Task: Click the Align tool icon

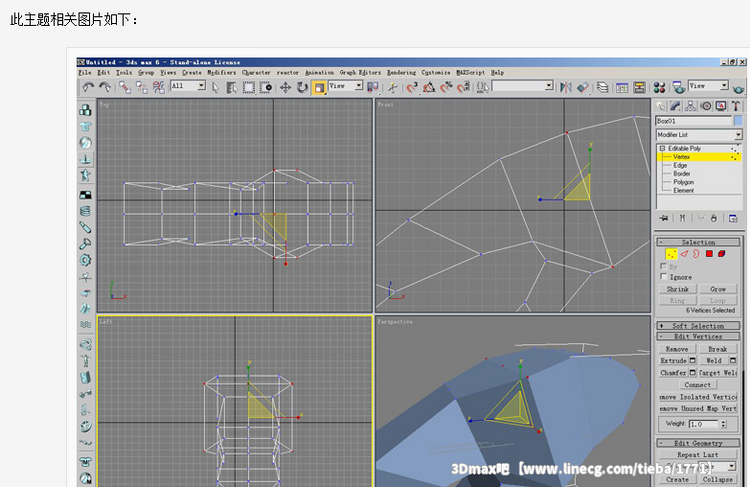Action: click(x=583, y=87)
